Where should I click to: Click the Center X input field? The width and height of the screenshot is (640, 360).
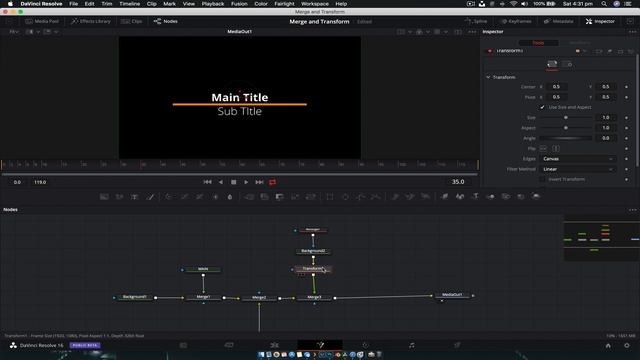[x=556, y=87]
